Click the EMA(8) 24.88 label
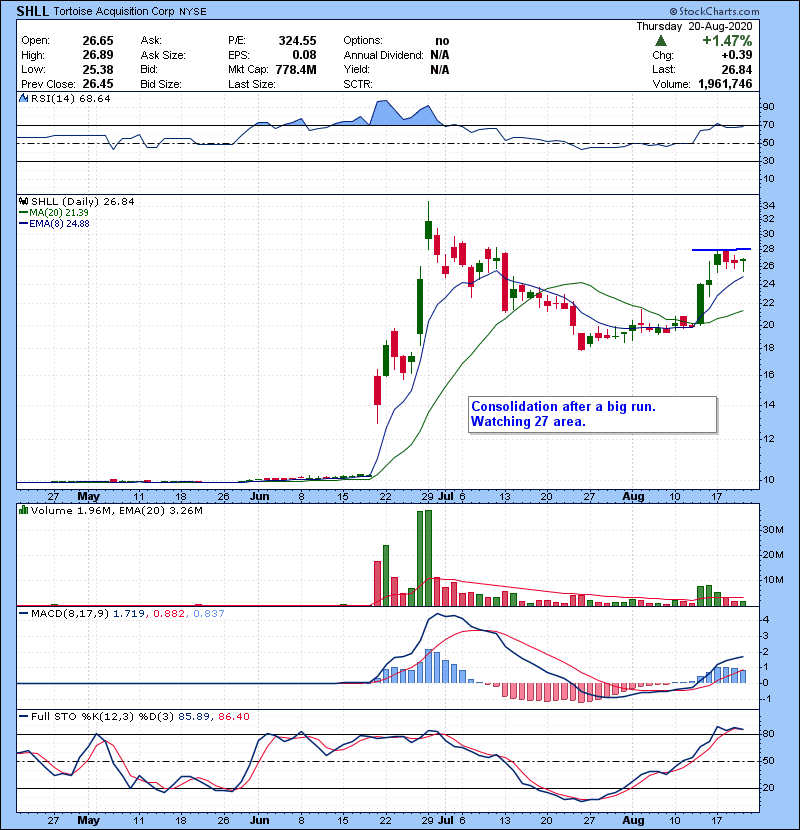The width and height of the screenshot is (800, 830). (x=59, y=223)
